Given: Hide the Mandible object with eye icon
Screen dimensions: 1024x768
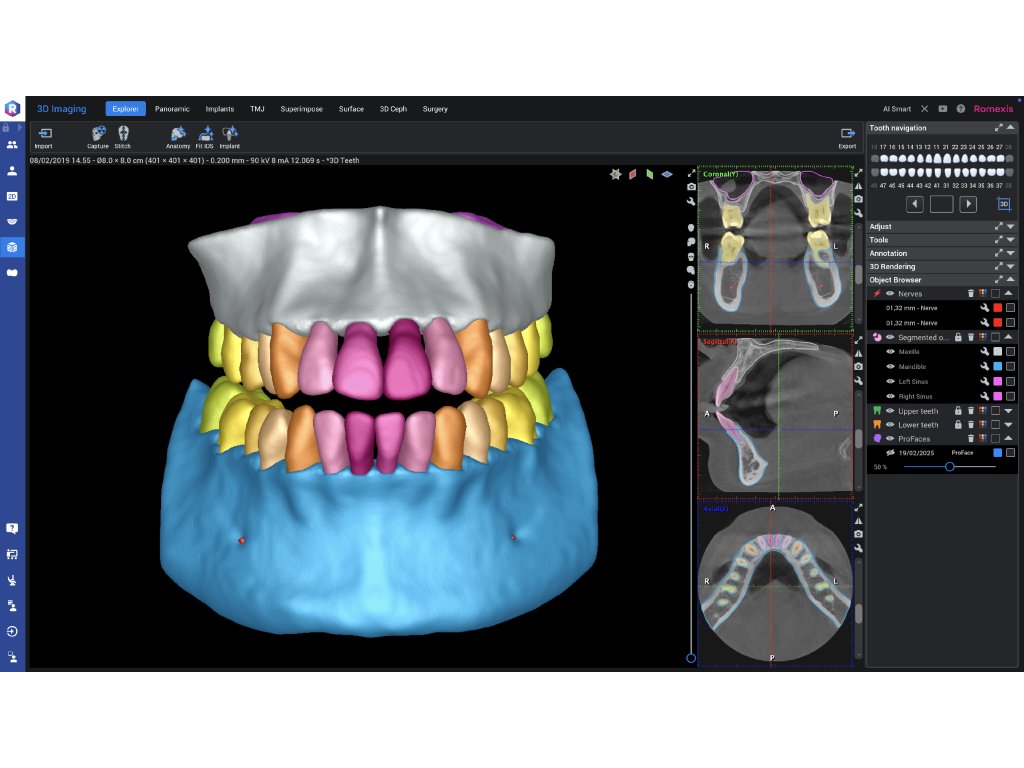Looking at the screenshot, I should [x=890, y=367].
